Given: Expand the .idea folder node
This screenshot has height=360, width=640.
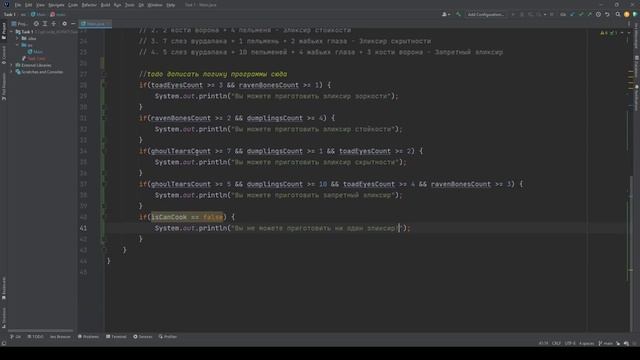Looking at the screenshot, I should (x=18, y=38).
